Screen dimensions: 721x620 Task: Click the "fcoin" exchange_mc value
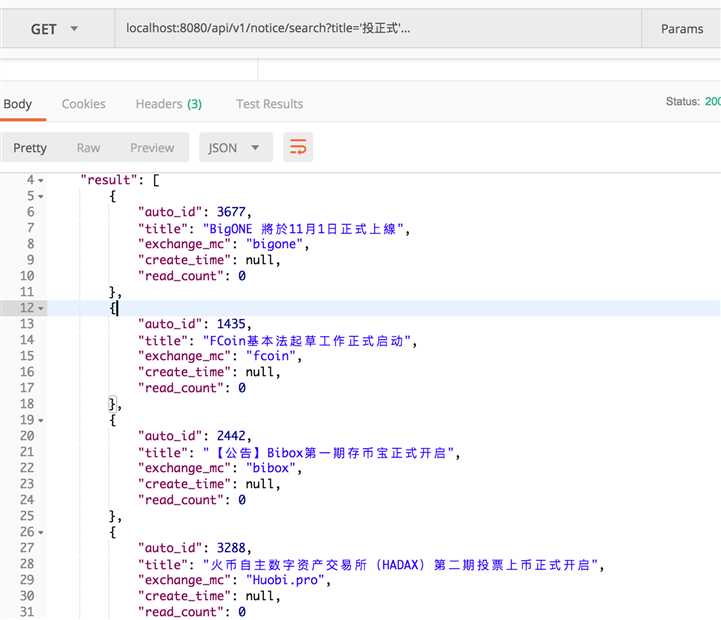click(x=270, y=356)
